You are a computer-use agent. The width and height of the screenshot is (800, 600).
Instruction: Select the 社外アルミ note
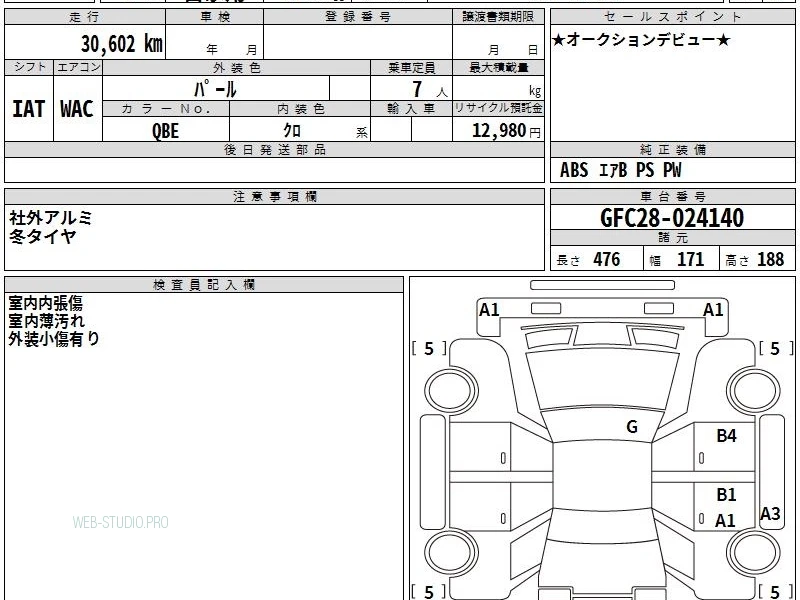[x=51, y=218]
